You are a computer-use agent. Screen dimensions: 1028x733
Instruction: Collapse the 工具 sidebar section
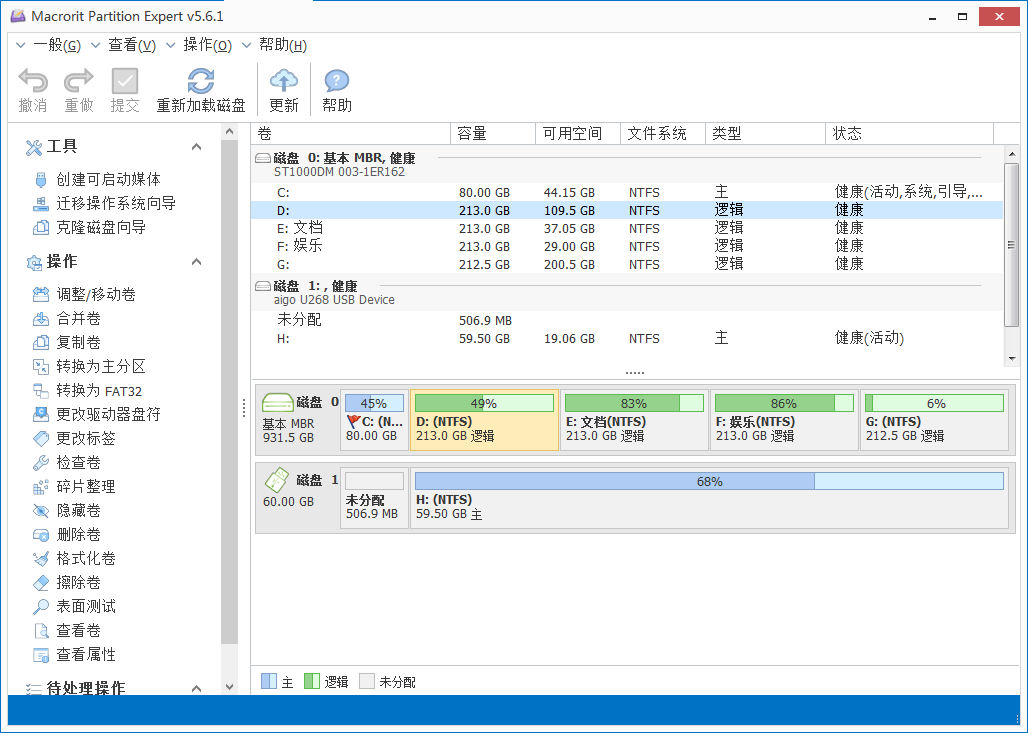(197, 147)
